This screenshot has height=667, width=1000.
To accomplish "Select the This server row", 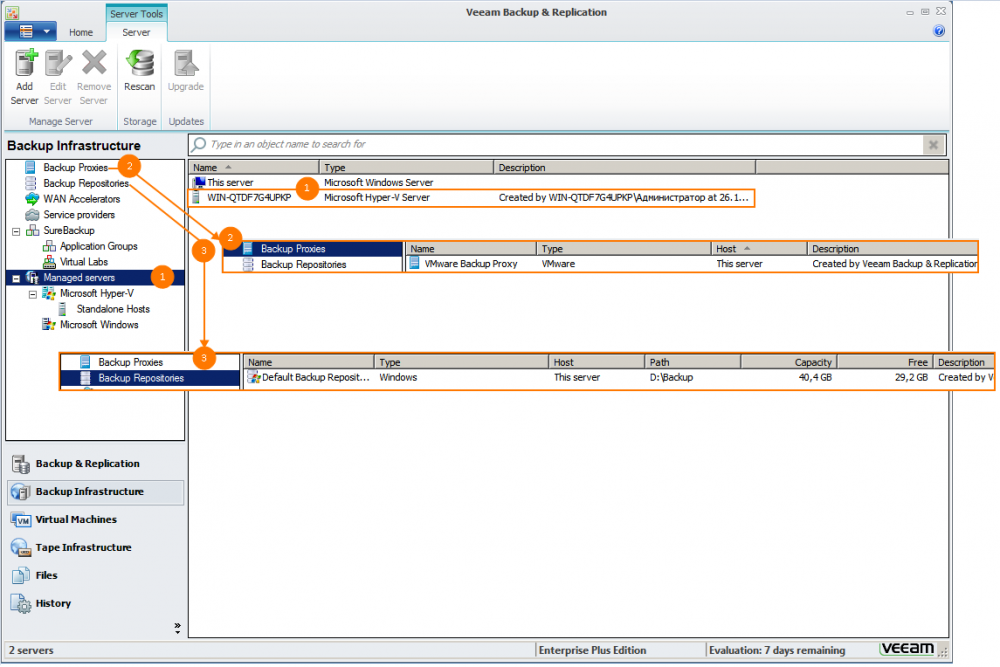I will 471,182.
